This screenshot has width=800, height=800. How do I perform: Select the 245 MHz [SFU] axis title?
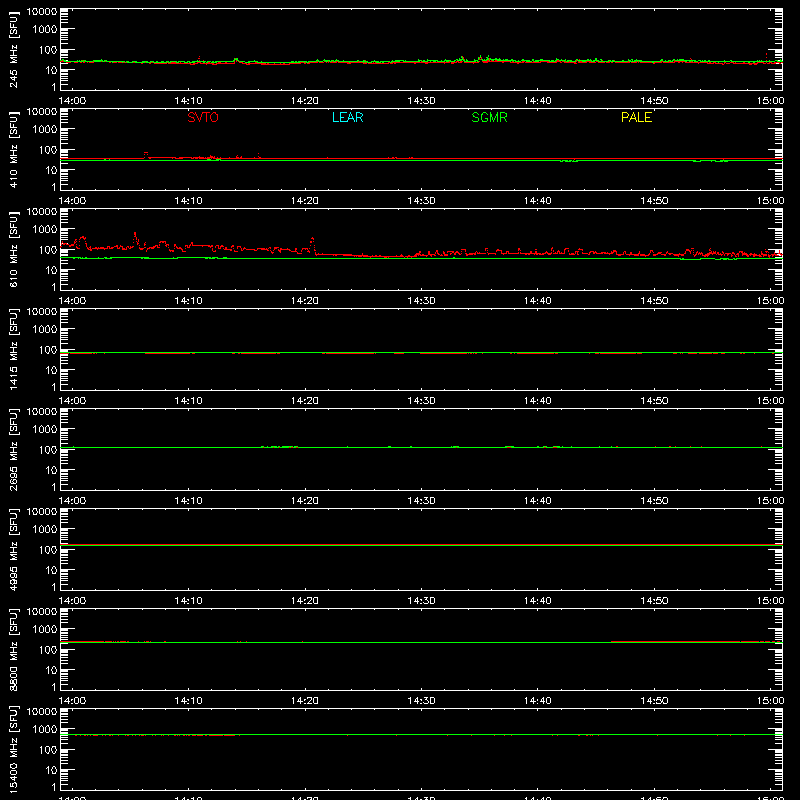pyautogui.click(x=13, y=49)
